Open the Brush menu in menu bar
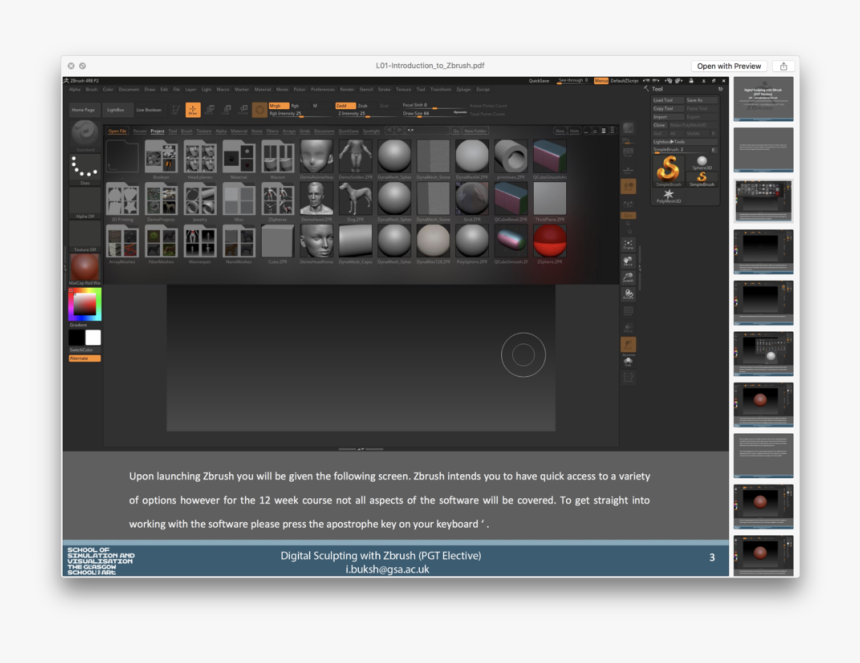 point(92,89)
